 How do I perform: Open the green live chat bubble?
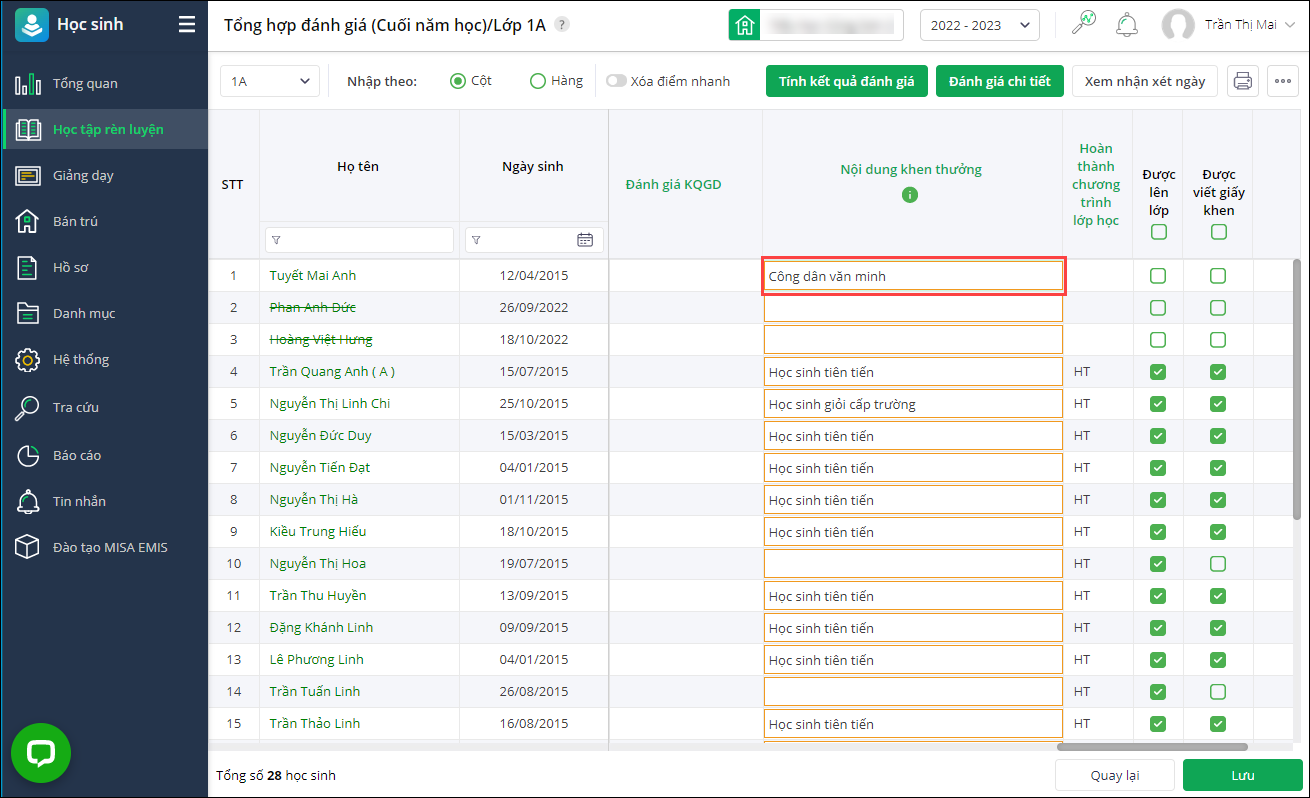point(41,753)
